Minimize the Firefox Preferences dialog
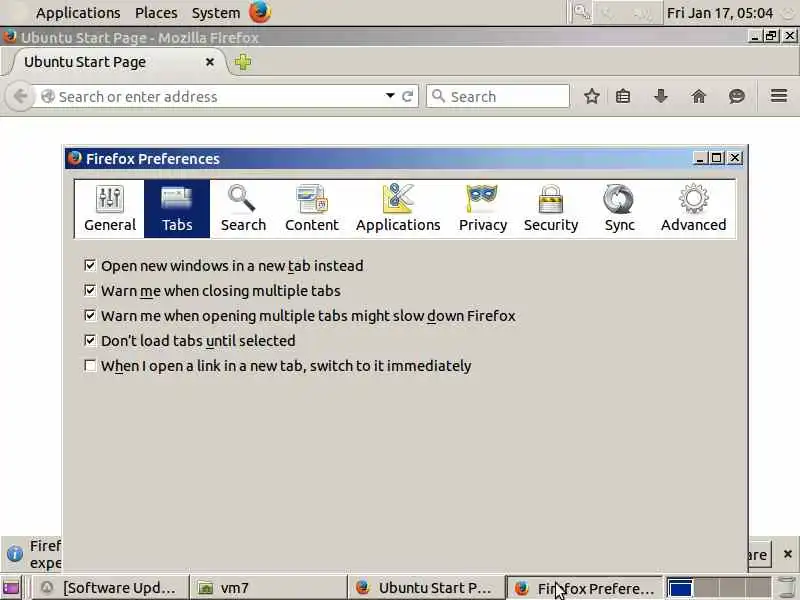This screenshot has height=600, width=800. coord(699,158)
